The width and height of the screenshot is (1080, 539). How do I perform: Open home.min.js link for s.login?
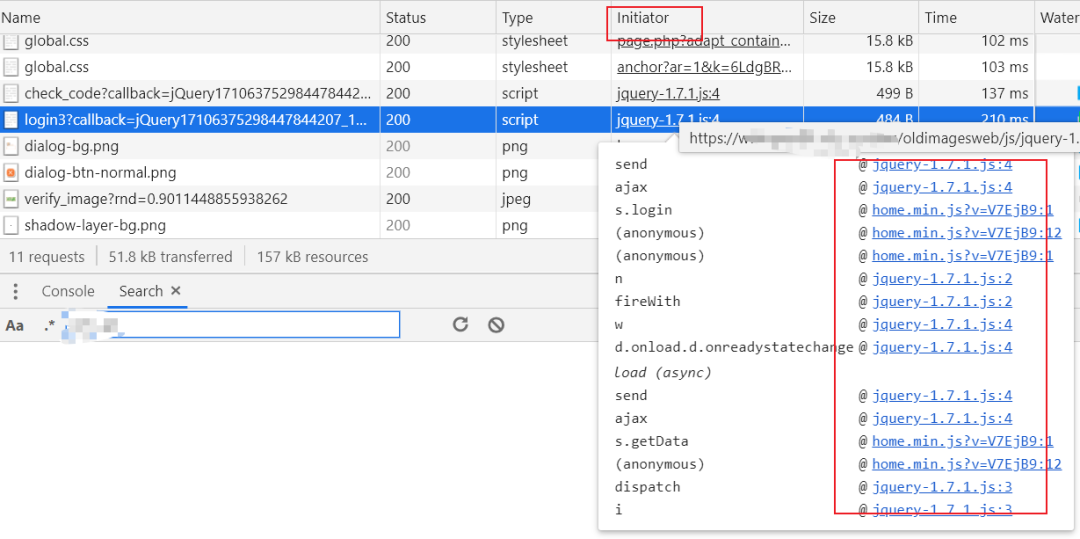coord(962,210)
